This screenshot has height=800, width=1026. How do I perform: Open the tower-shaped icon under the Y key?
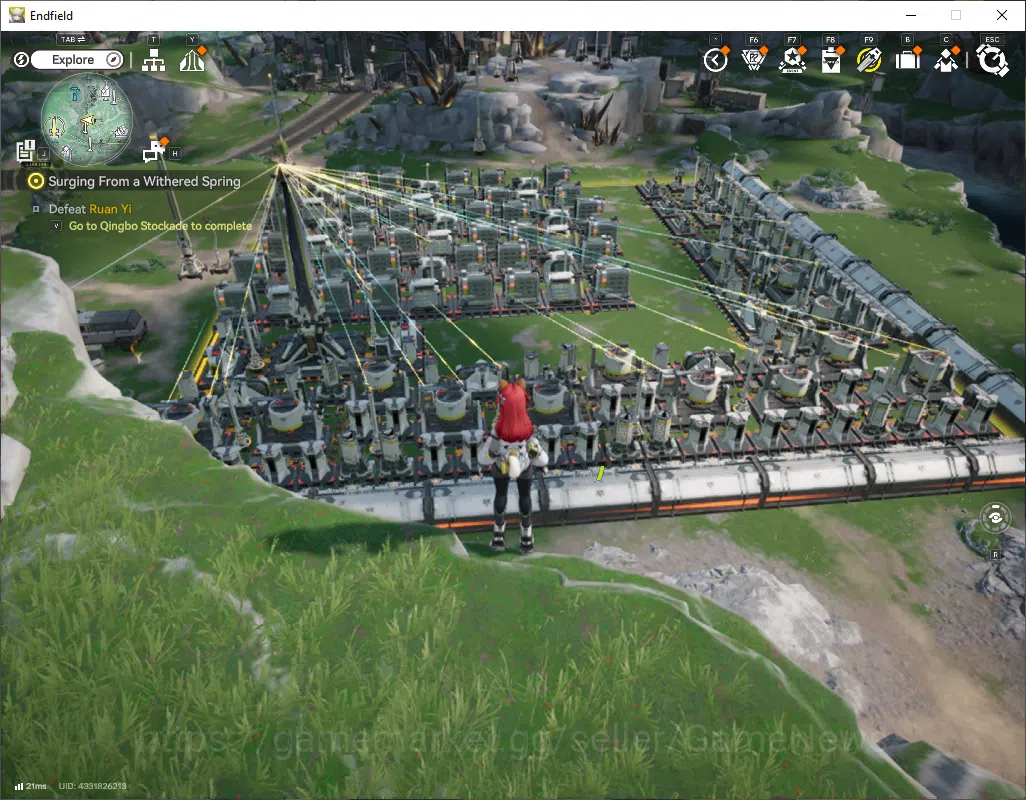click(192, 61)
